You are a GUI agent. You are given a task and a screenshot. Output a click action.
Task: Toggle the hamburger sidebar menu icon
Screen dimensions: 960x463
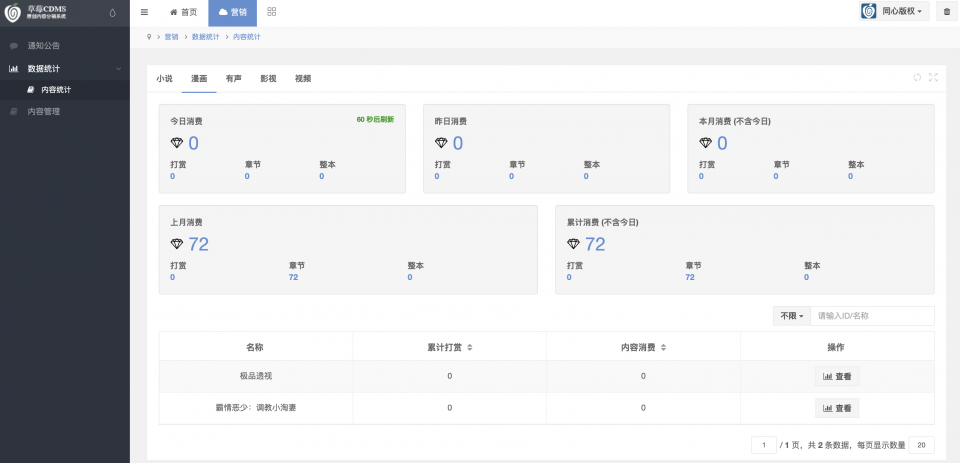point(144,12)
